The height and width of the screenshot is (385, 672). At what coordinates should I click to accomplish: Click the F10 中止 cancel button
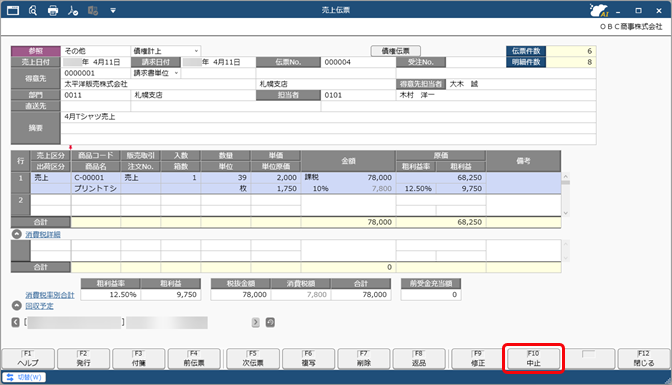click(x=534, y=358)
